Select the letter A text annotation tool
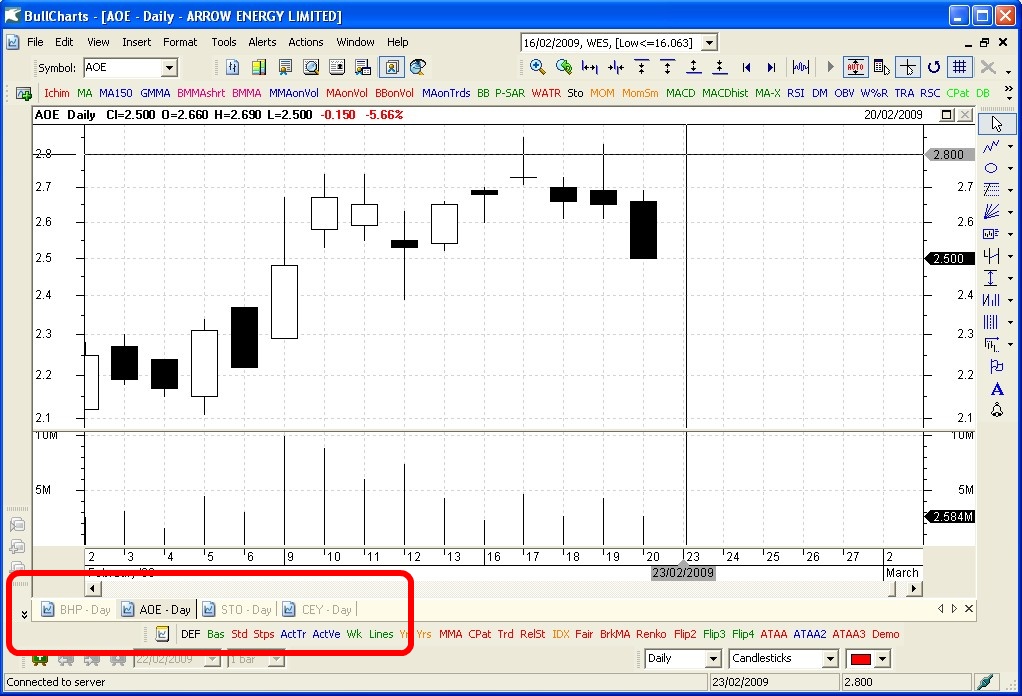This screenshot has width=1022, height=696. coord(997,389)
